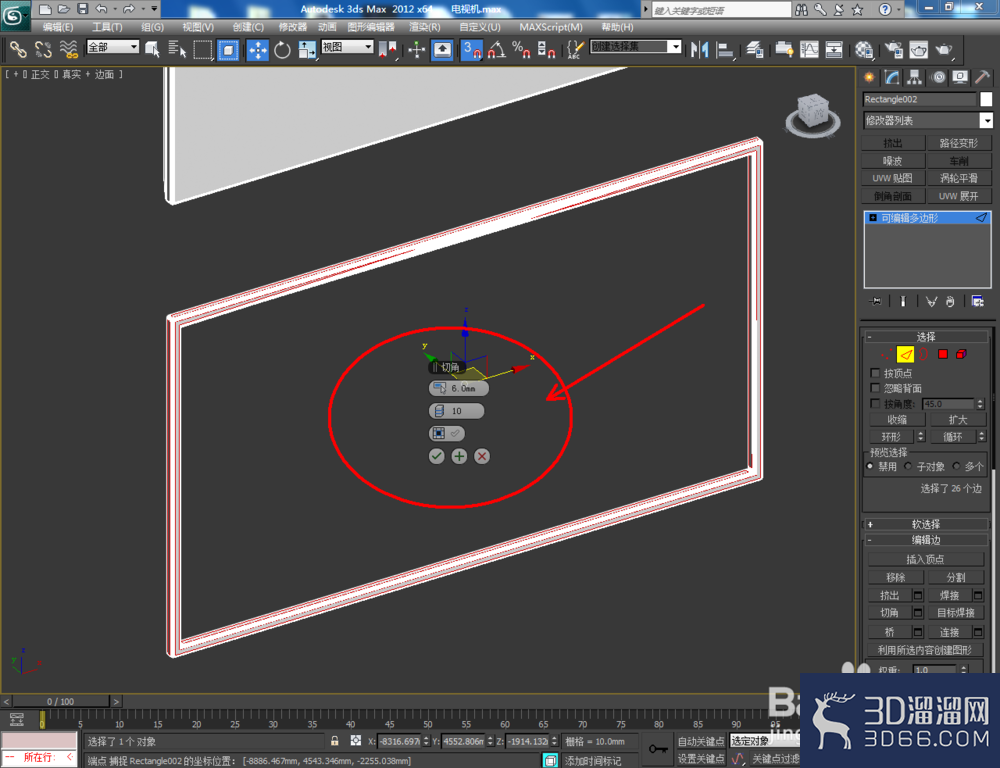Select Polygon sub-object level icon

tap(943, 354)
